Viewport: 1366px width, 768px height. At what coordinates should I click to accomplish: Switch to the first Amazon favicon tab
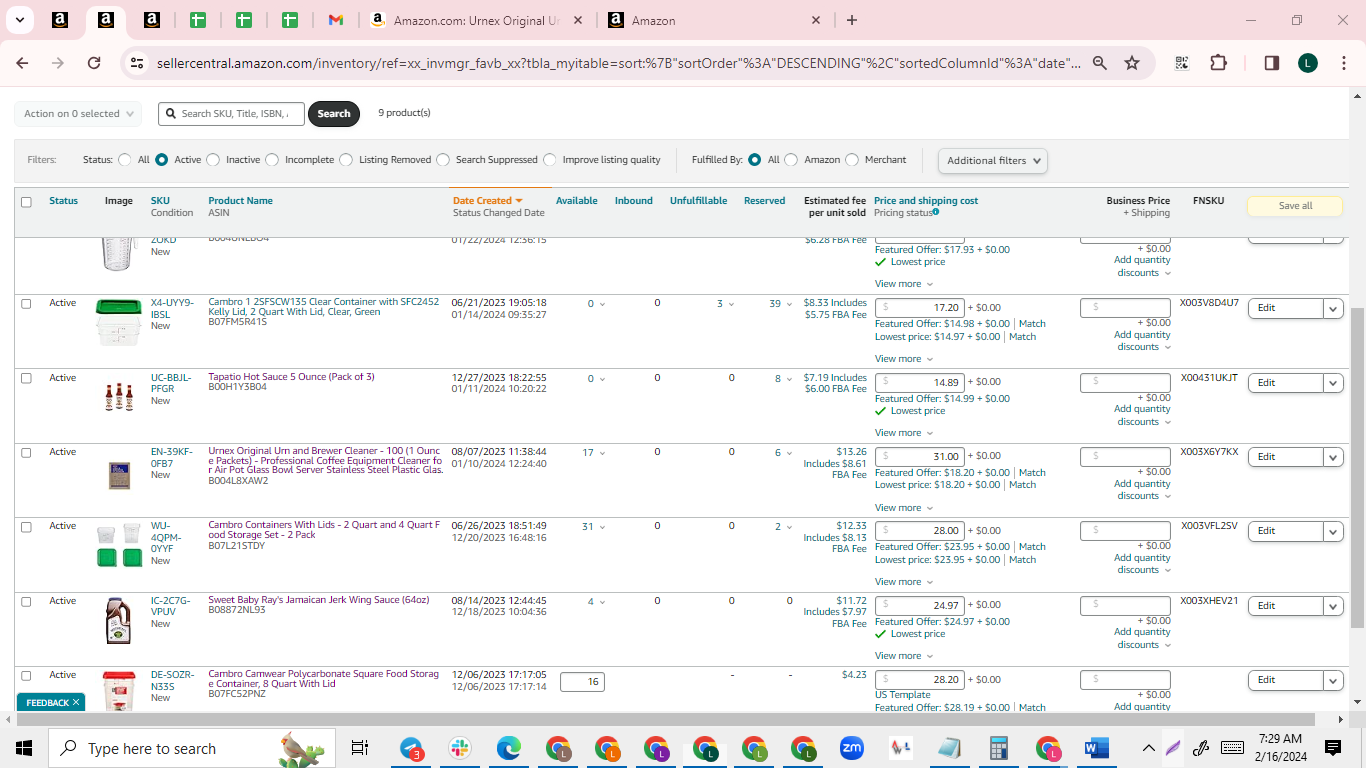click(x=60, y=20)
